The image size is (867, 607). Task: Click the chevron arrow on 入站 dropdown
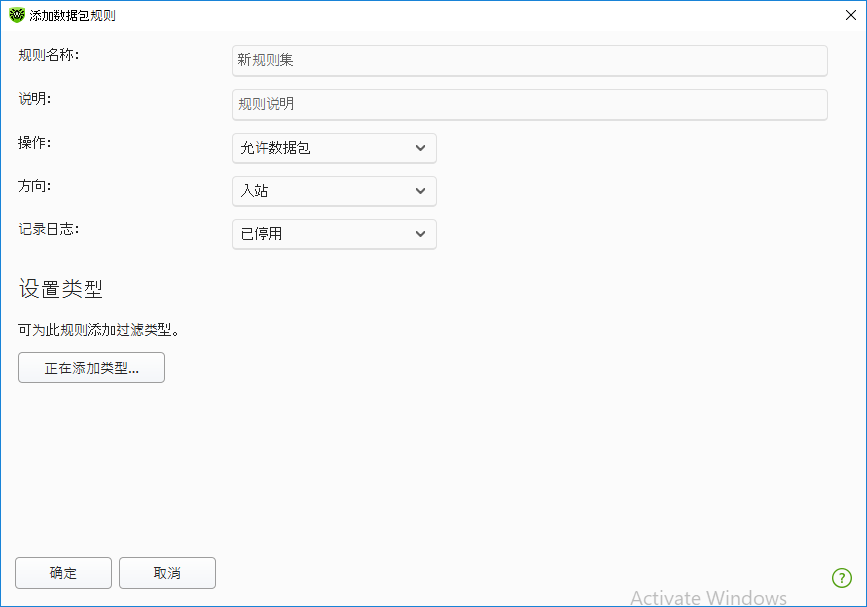(x=420, y=191)
